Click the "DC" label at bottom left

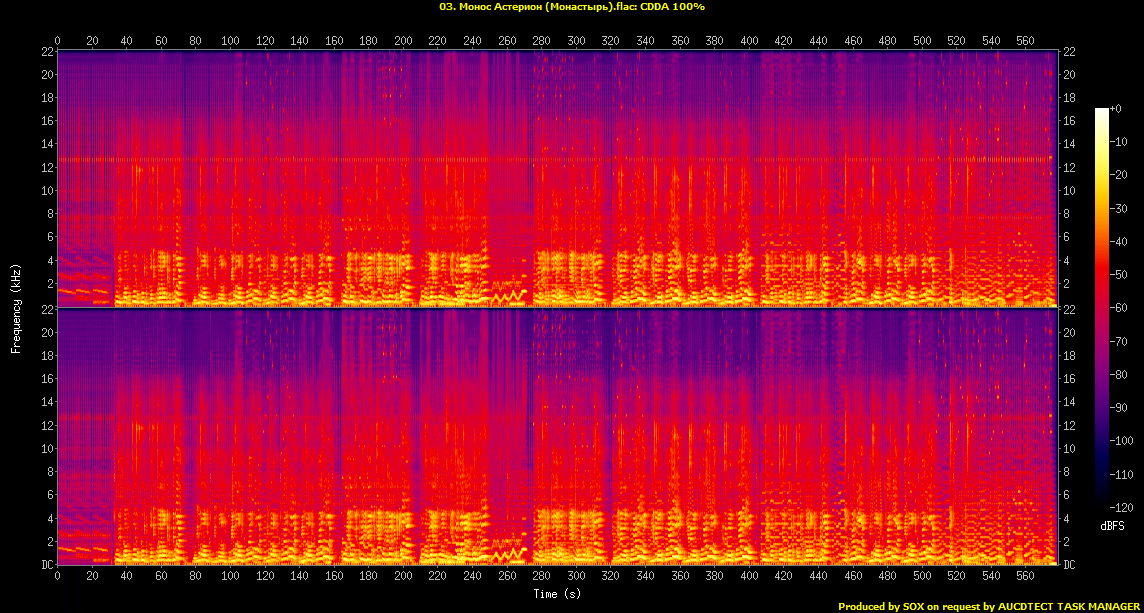click(45, 565)
